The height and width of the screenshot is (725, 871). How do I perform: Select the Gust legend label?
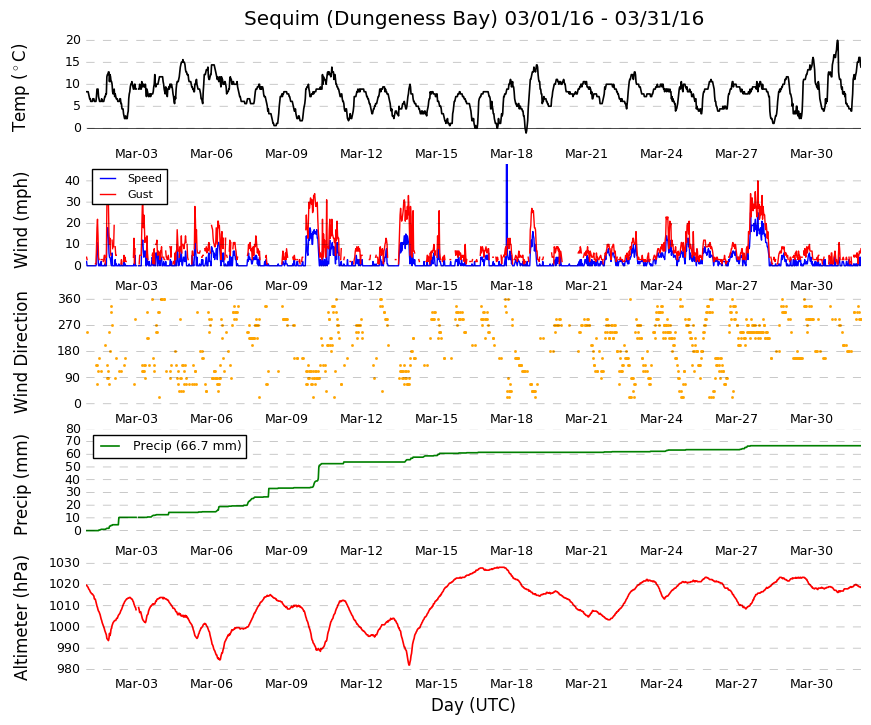click(x=140, y=194)
